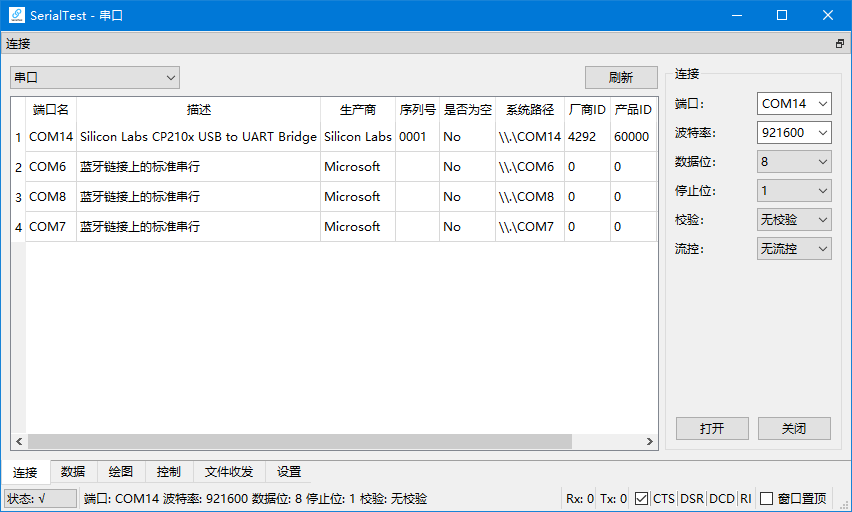Switch to the 数据 tab
The width and height of the screenshot is (852, 512).
[73, 471]
